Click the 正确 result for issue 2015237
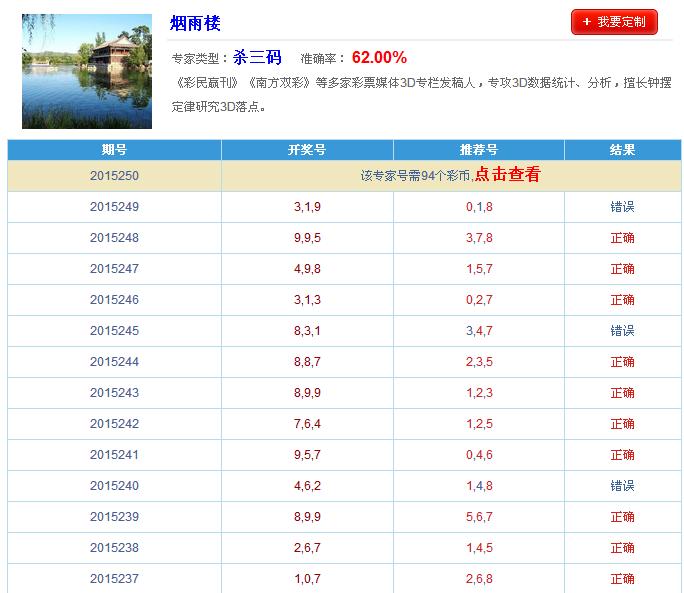This screenshot has width=684, height=593. click(x=622, y=579)
